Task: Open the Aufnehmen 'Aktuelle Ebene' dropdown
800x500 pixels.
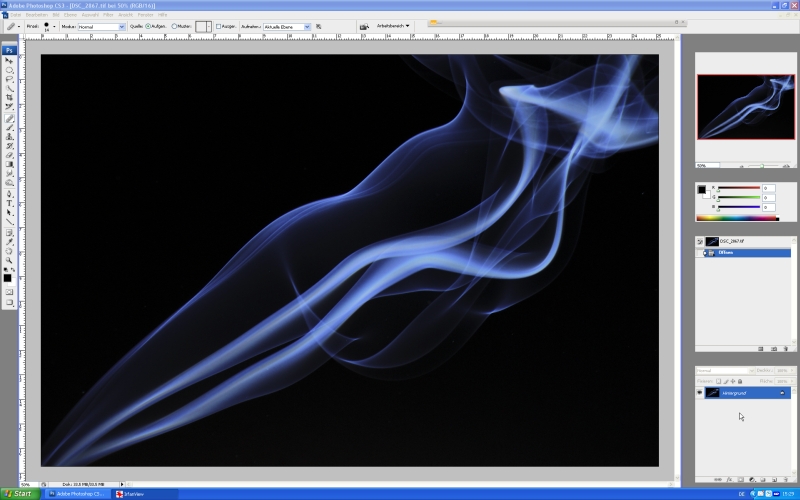Action: (307, 27)
